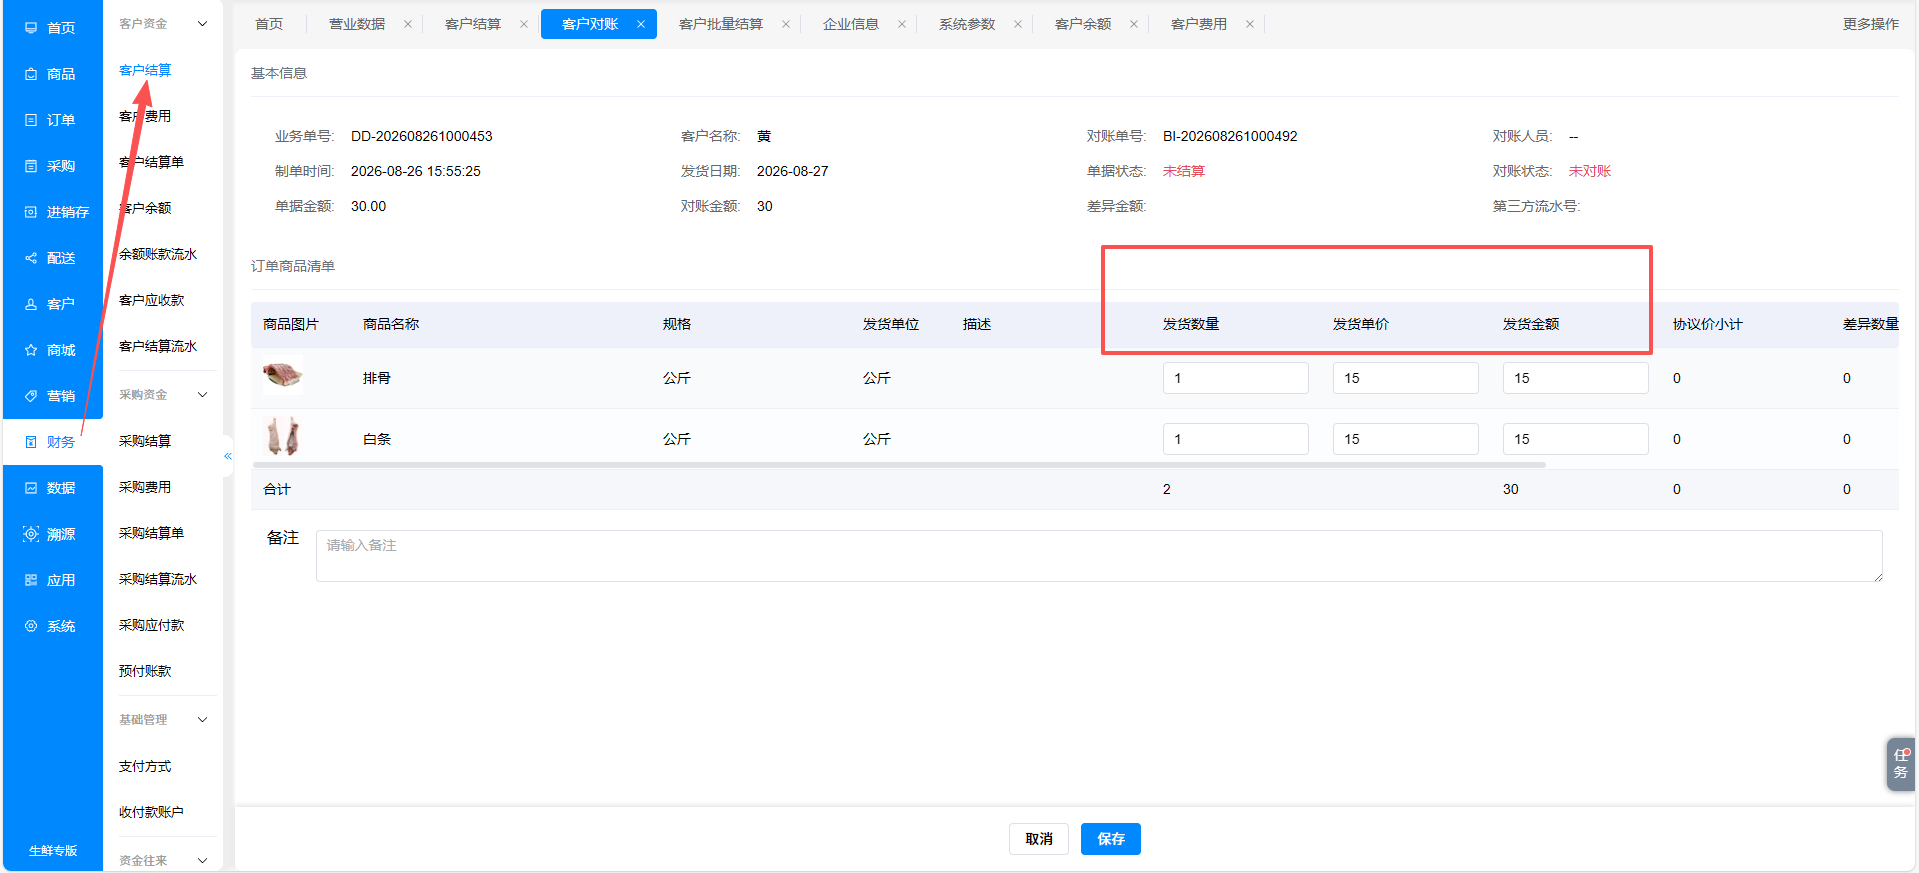This screenshot has width=1919, height=873.
Task: Click the 保存 save button
Action: 1111,839
